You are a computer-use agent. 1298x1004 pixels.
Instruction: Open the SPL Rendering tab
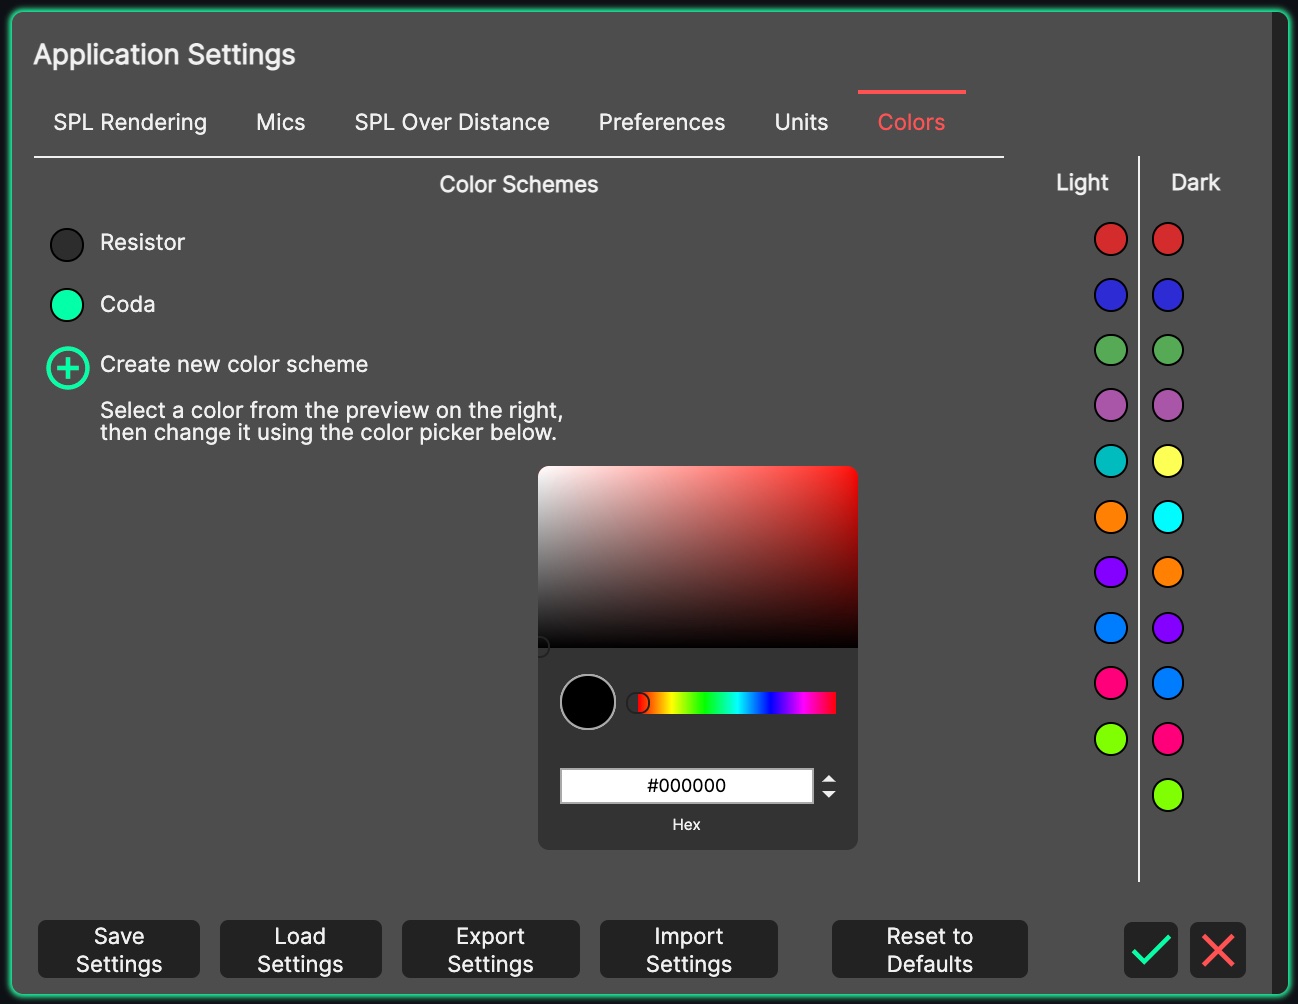point(130,122)
